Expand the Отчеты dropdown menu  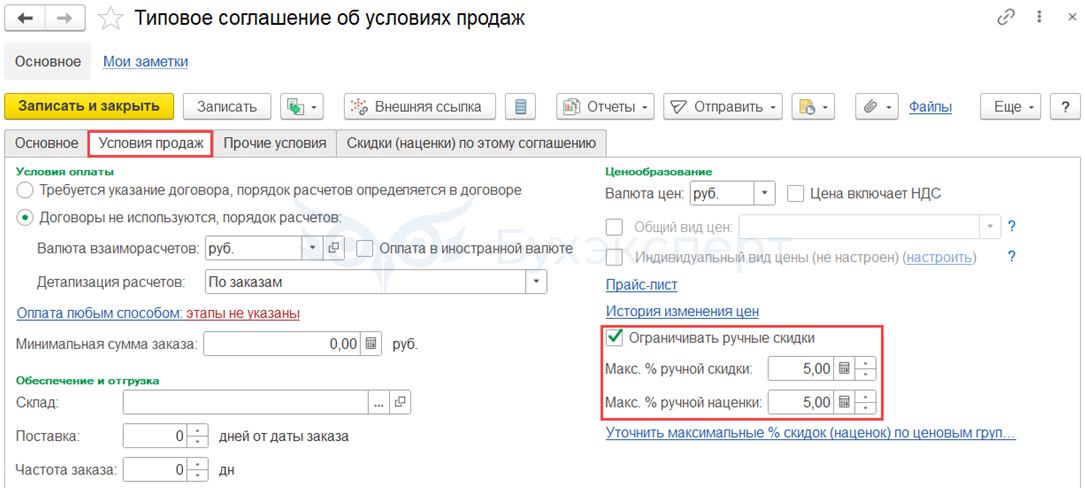pyautogui.click(x=646, y=107)
